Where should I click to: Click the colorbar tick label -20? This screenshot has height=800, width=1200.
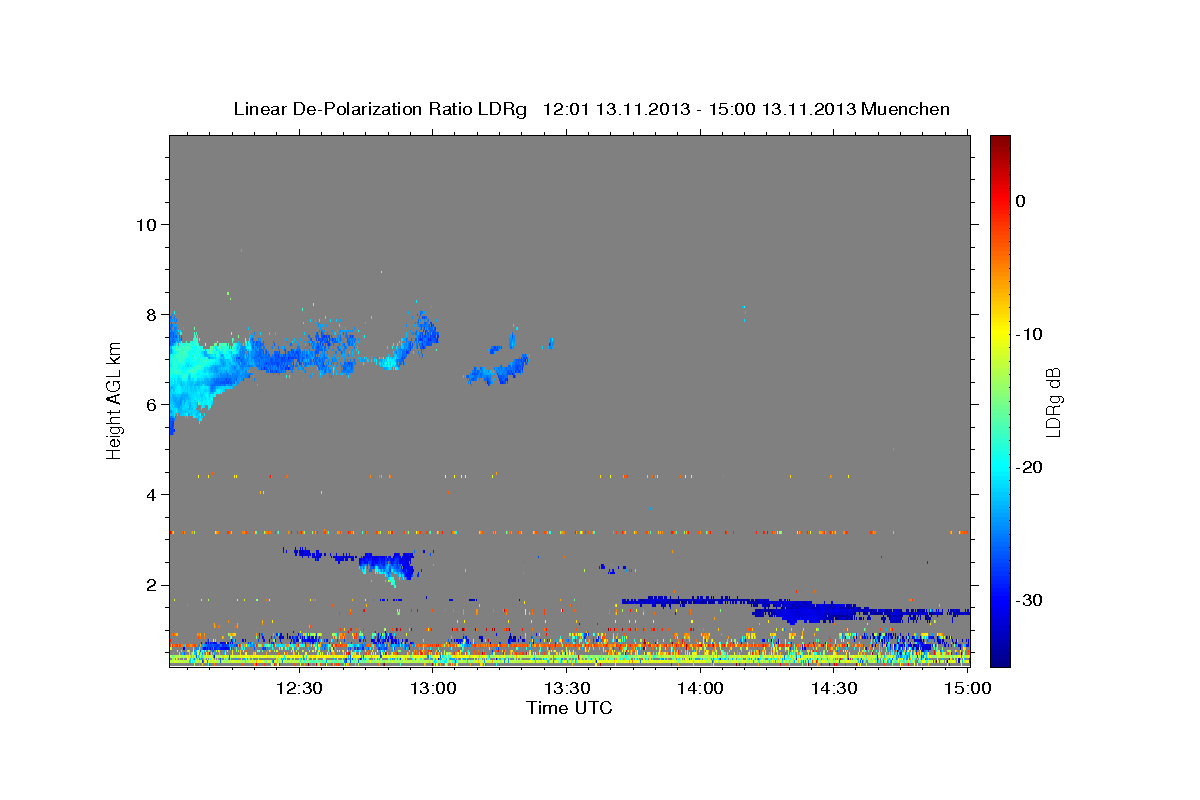(x=1030, y=467)
